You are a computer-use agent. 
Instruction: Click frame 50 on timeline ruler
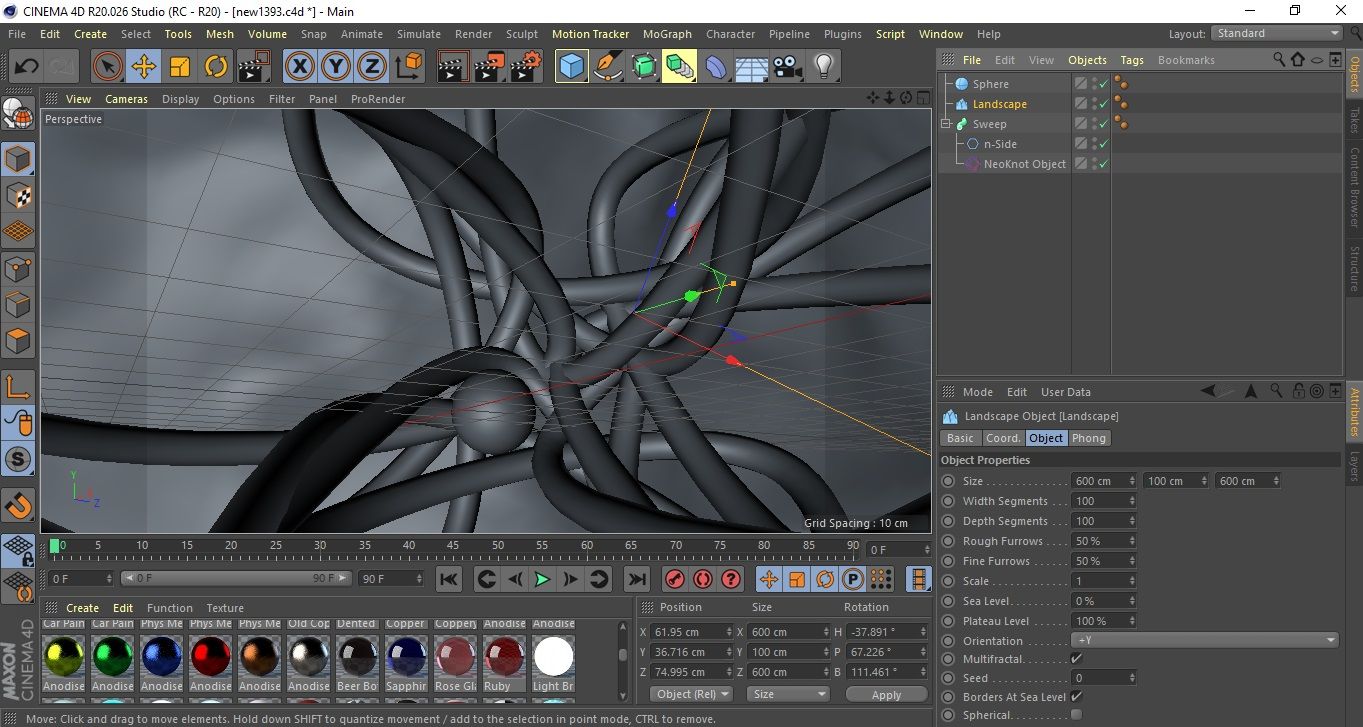tap(497, 546)
